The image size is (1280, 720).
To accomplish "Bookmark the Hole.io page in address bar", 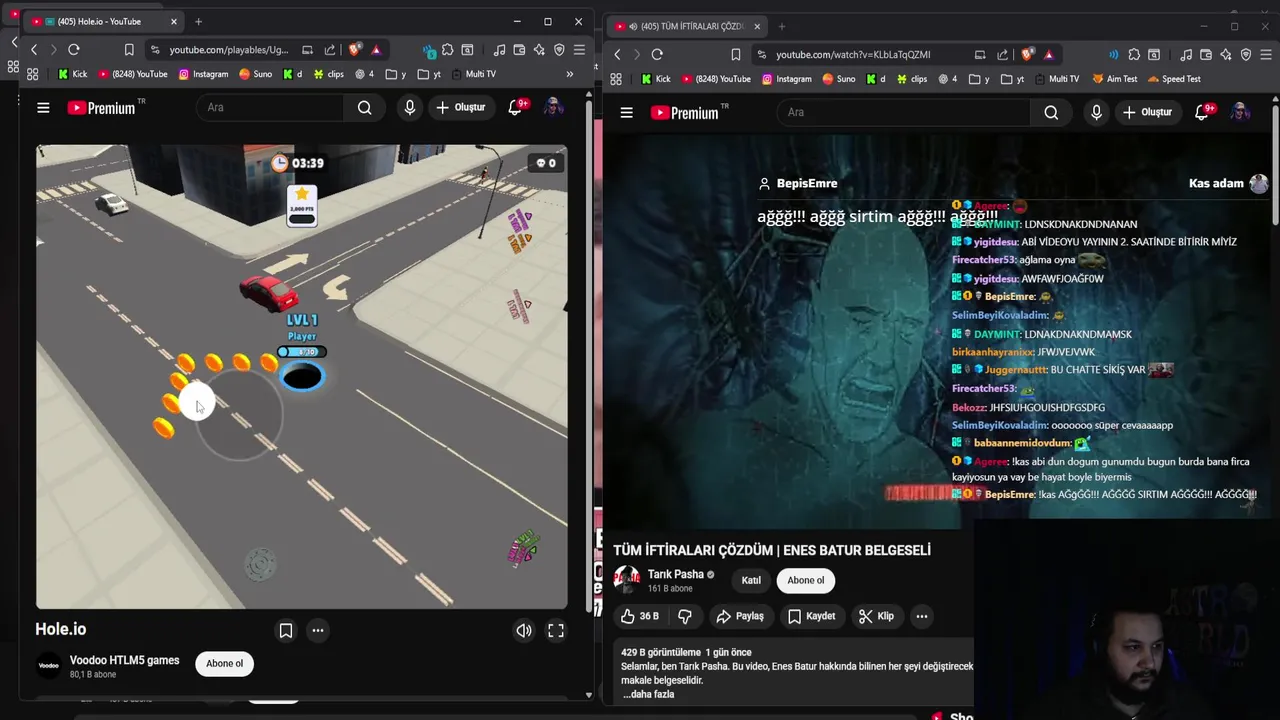I will (x=129, y=49).
